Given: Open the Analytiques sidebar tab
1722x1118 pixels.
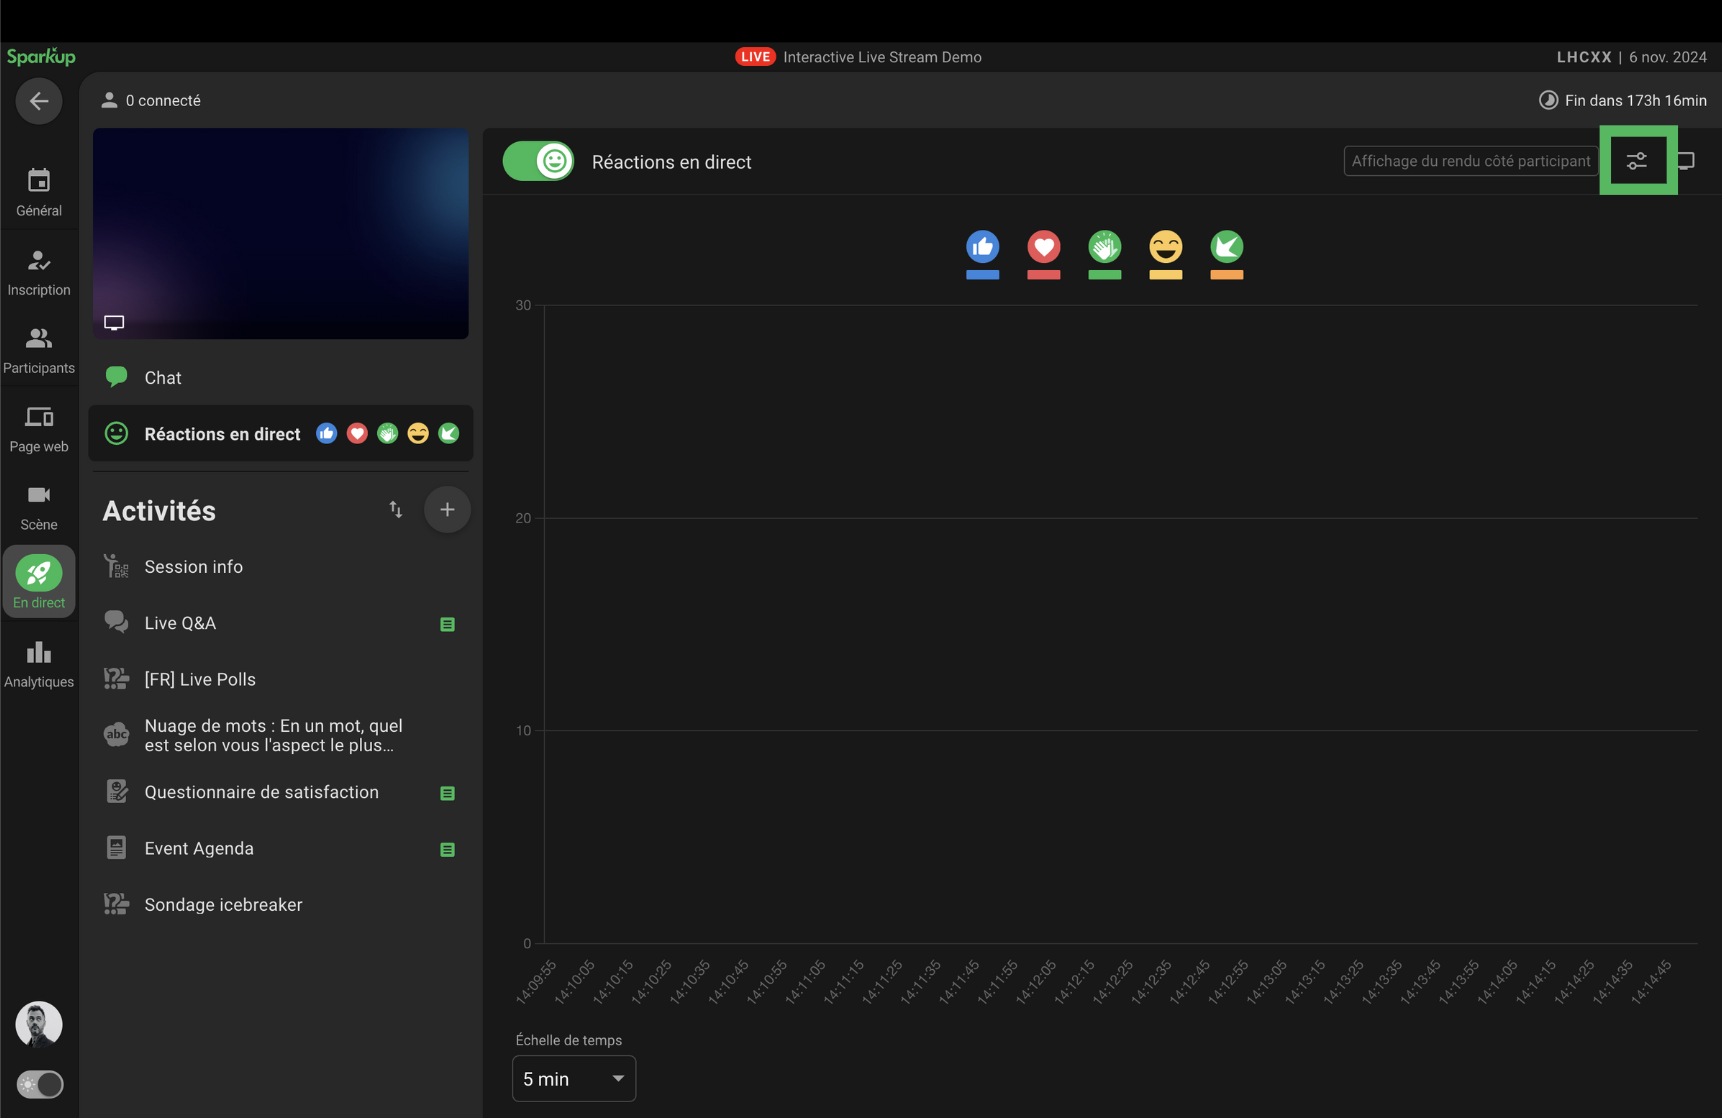Looking at the screenshot, I should (x=39, y=665).
